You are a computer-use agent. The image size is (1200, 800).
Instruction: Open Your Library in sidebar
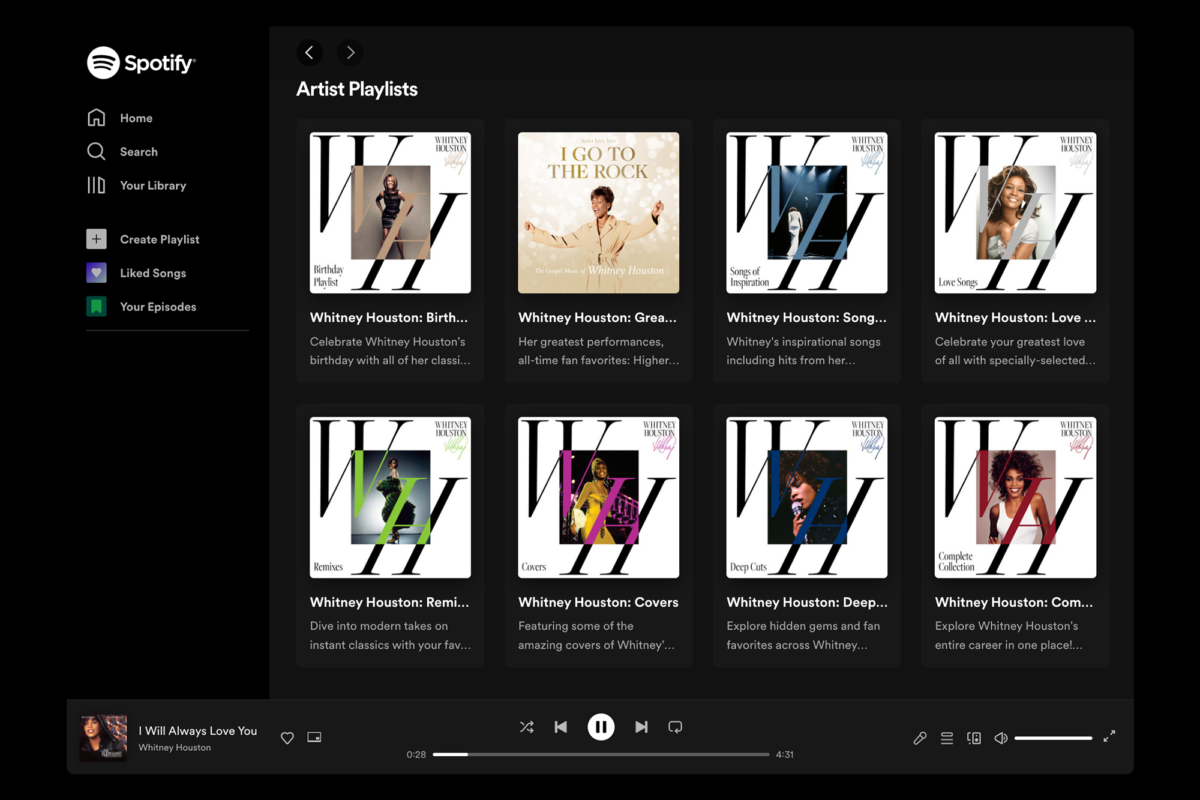136,185
